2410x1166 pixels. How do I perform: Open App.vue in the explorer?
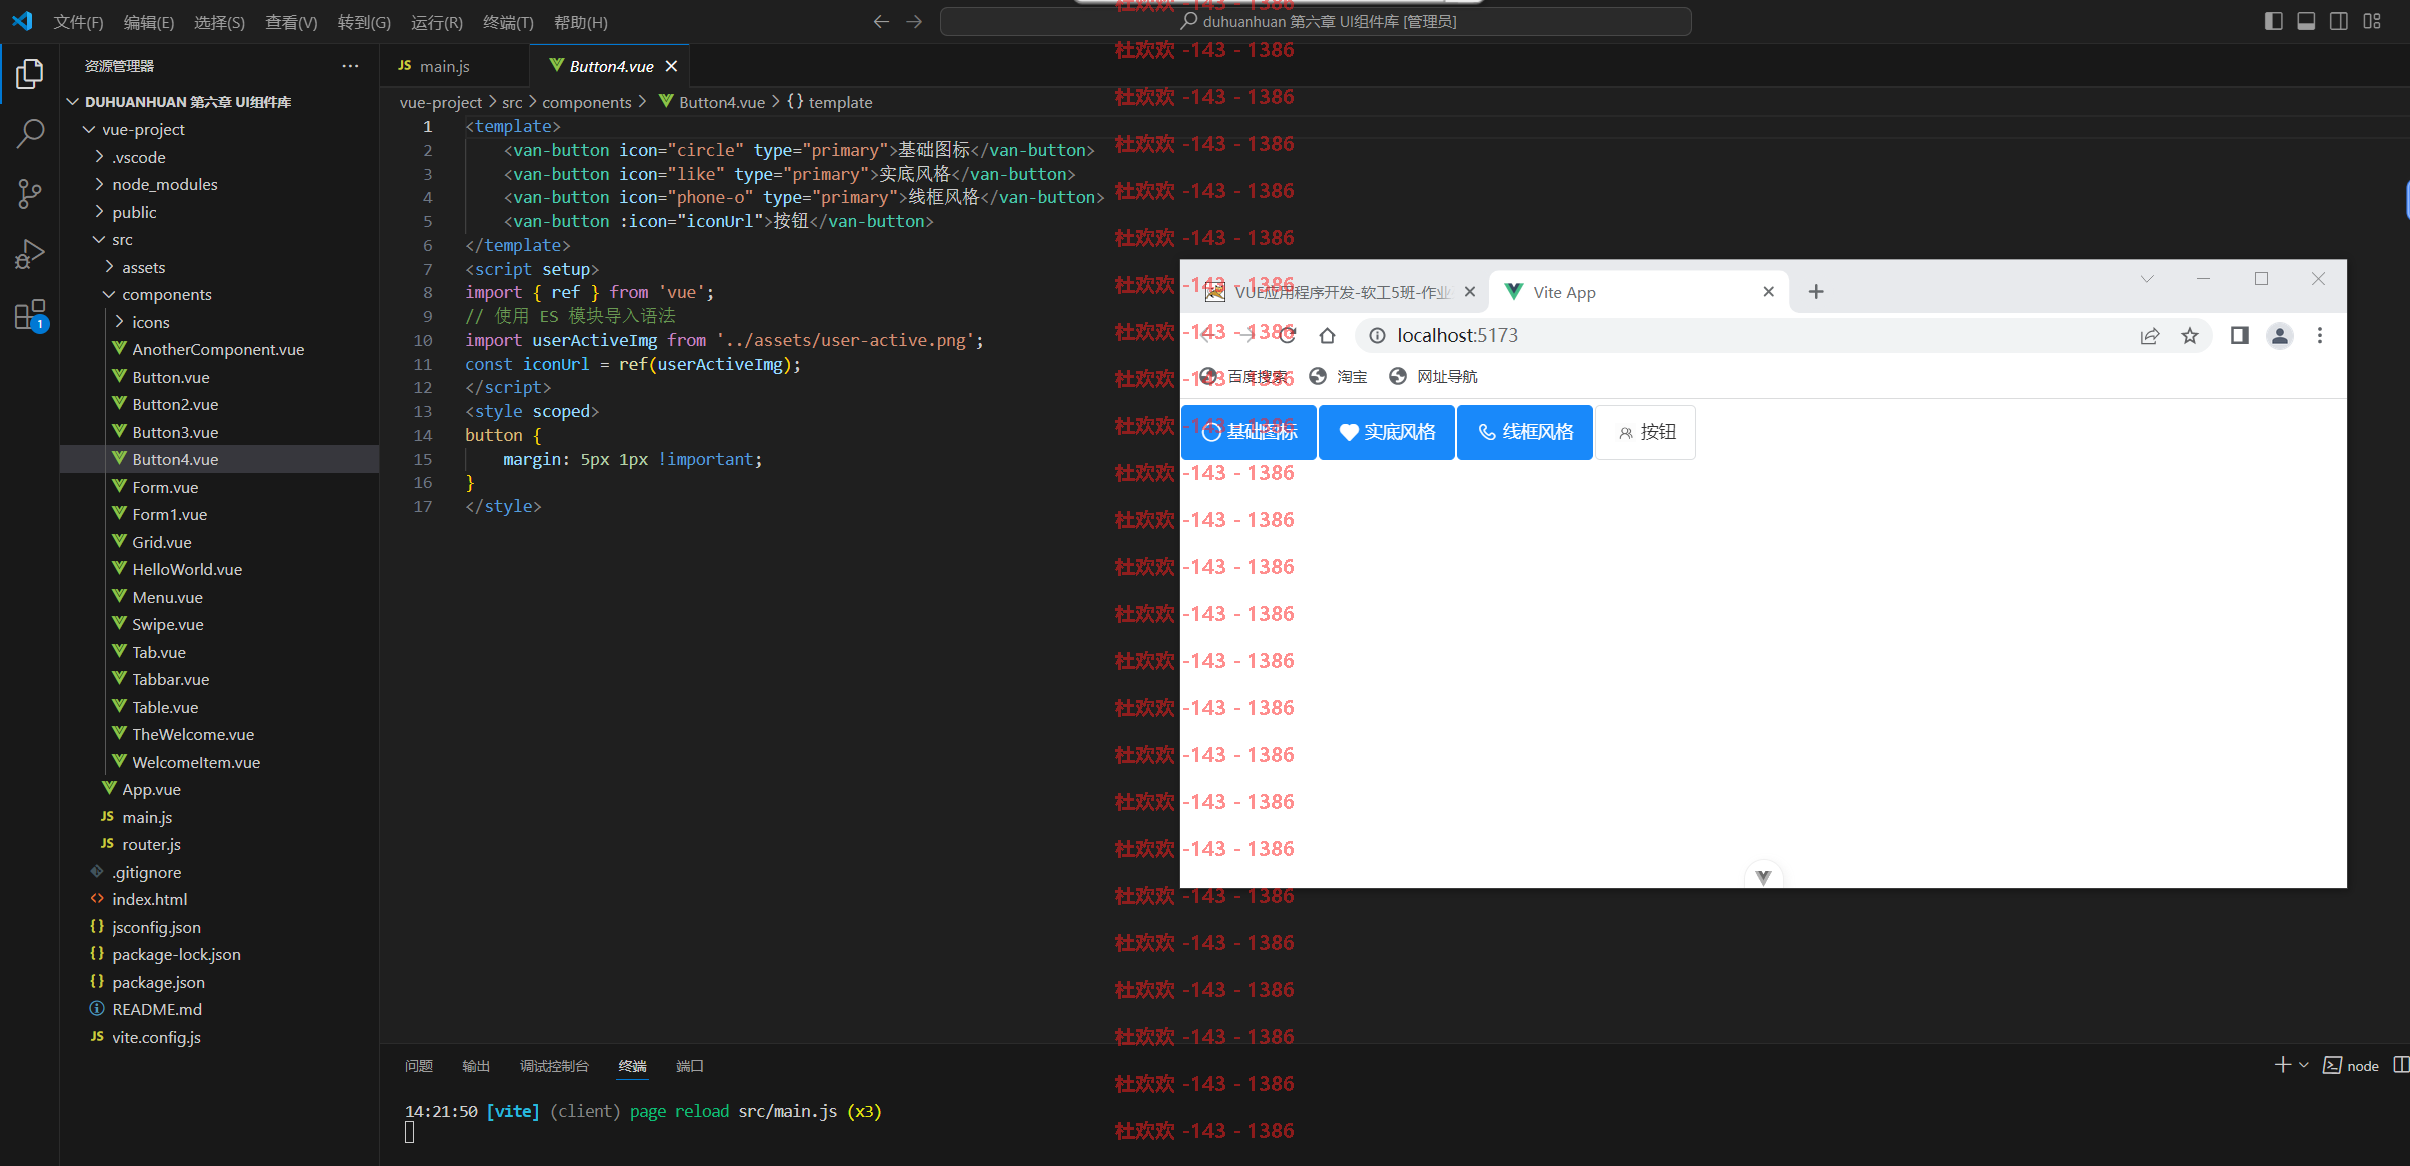click(151, 789)
